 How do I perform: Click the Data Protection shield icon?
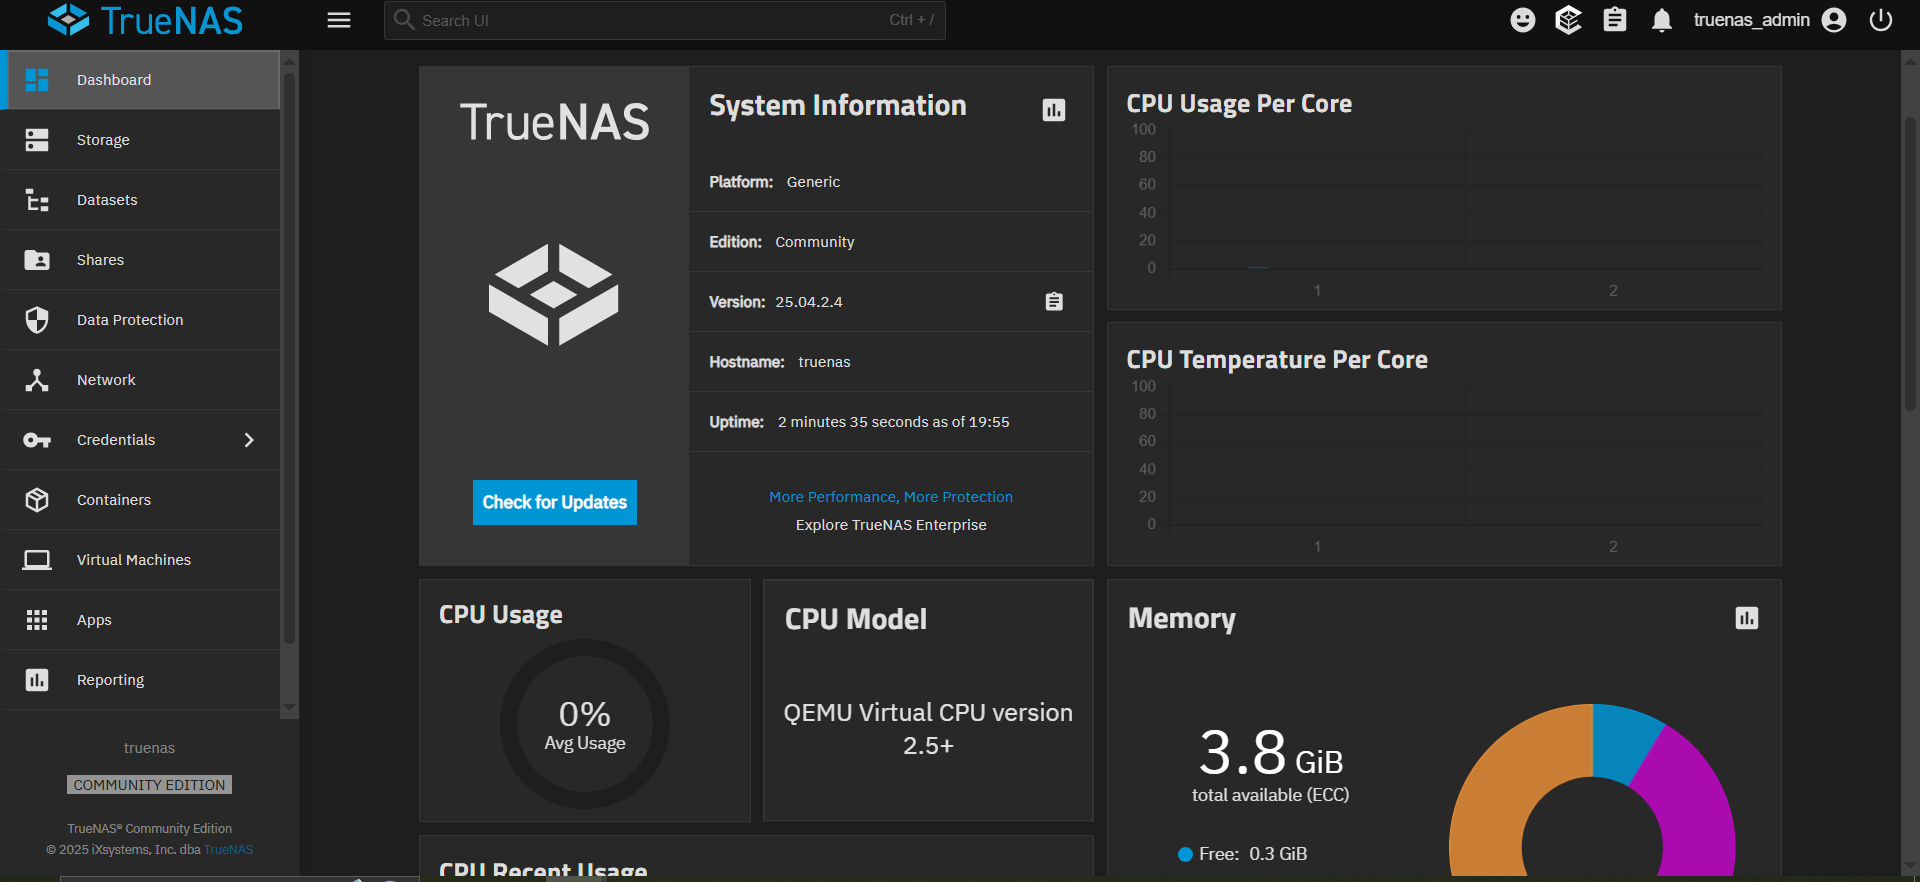click(37, 320)
